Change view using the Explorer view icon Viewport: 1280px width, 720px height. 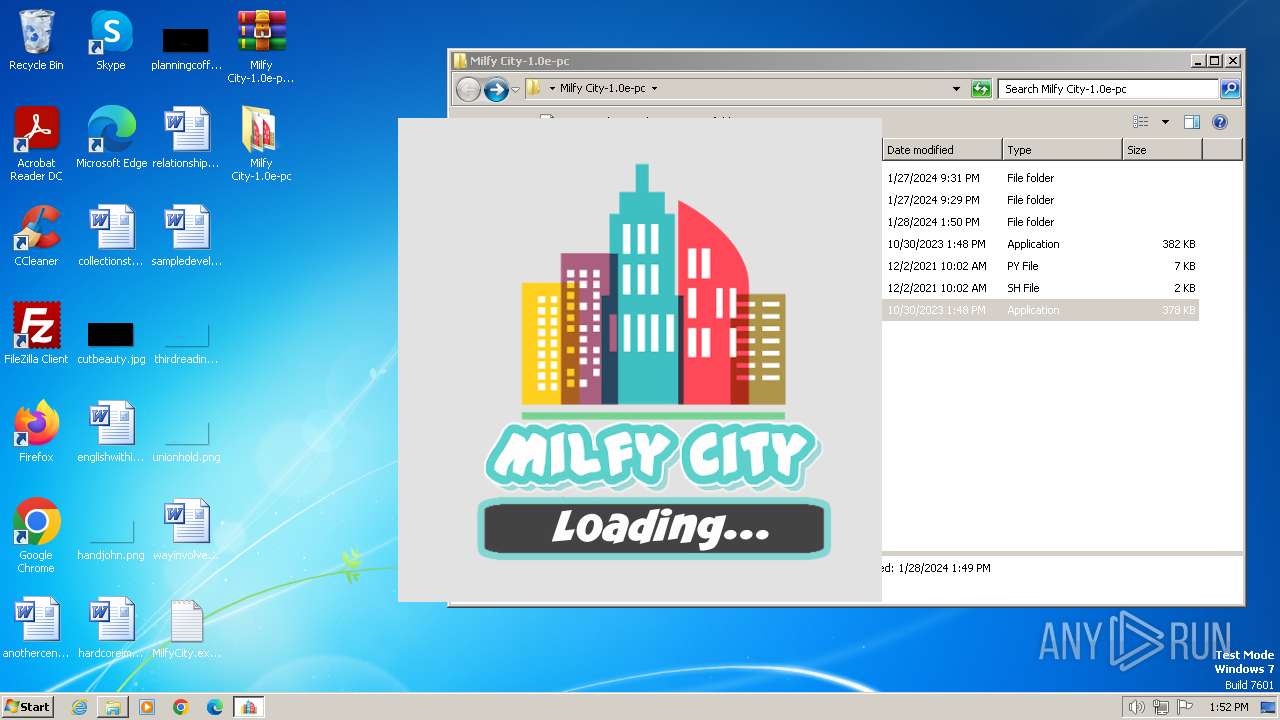point(1141,122)
